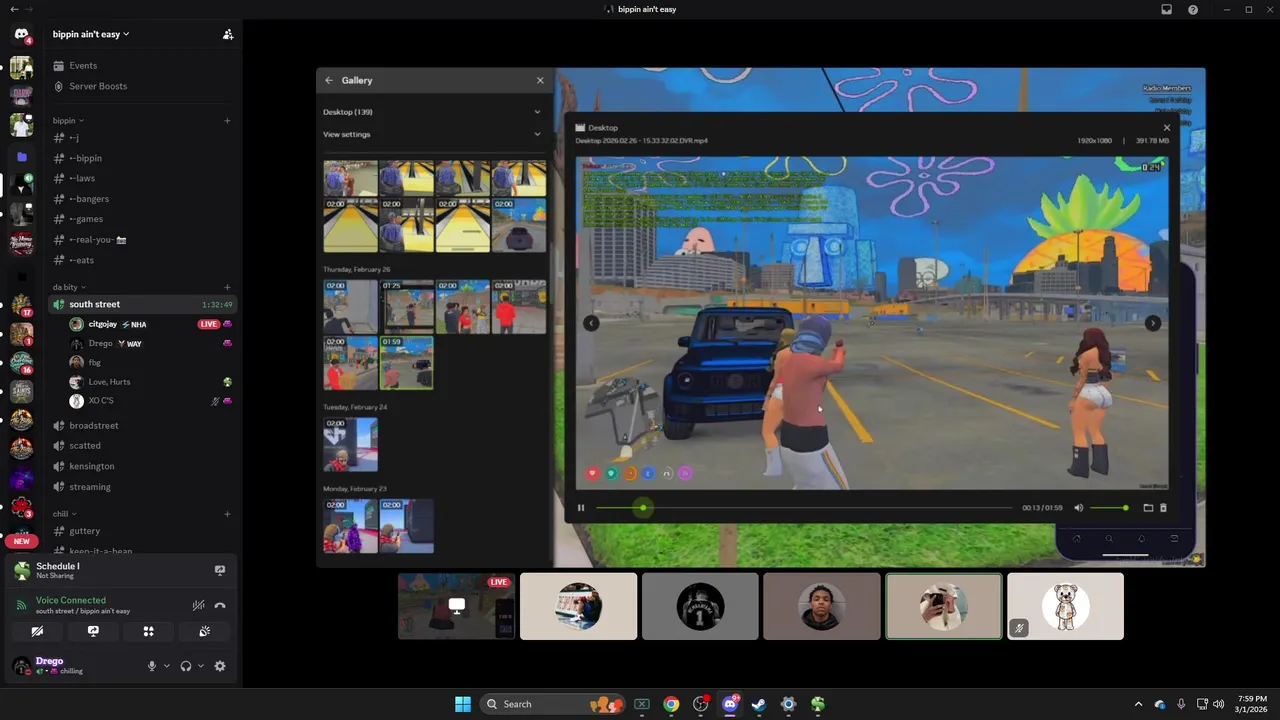Expand View settings in Gallery
Viewport: 1280px width, 720px height.
coord(537,134)
